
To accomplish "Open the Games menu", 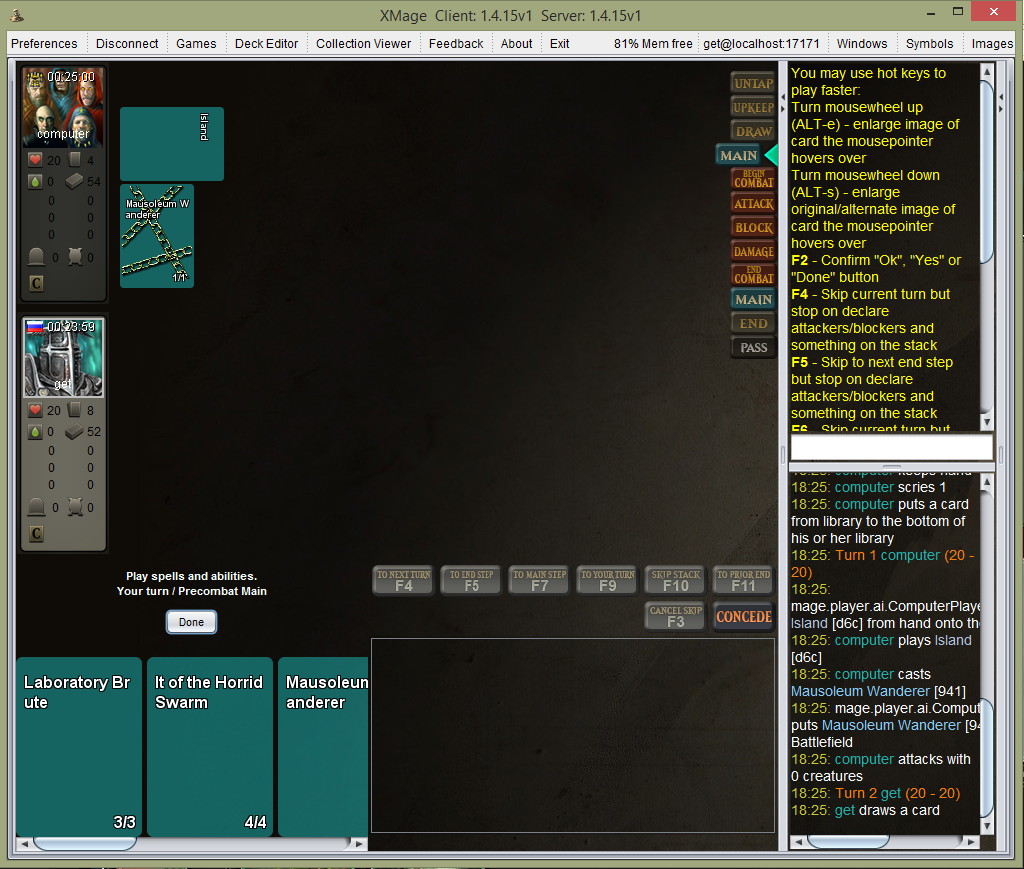I will 196,44.
